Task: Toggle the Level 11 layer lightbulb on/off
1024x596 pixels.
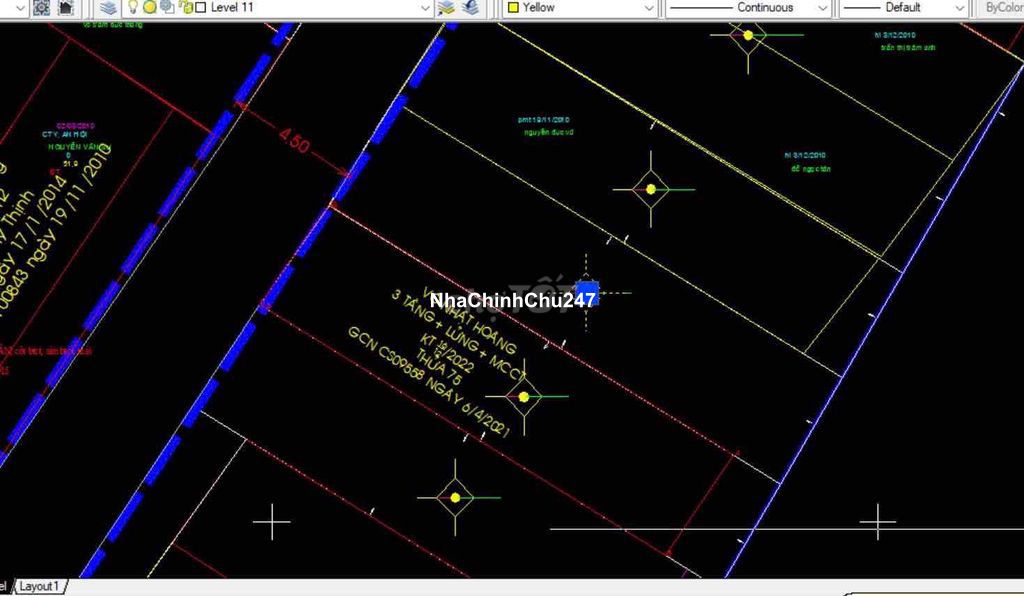Action: point(132,7)
